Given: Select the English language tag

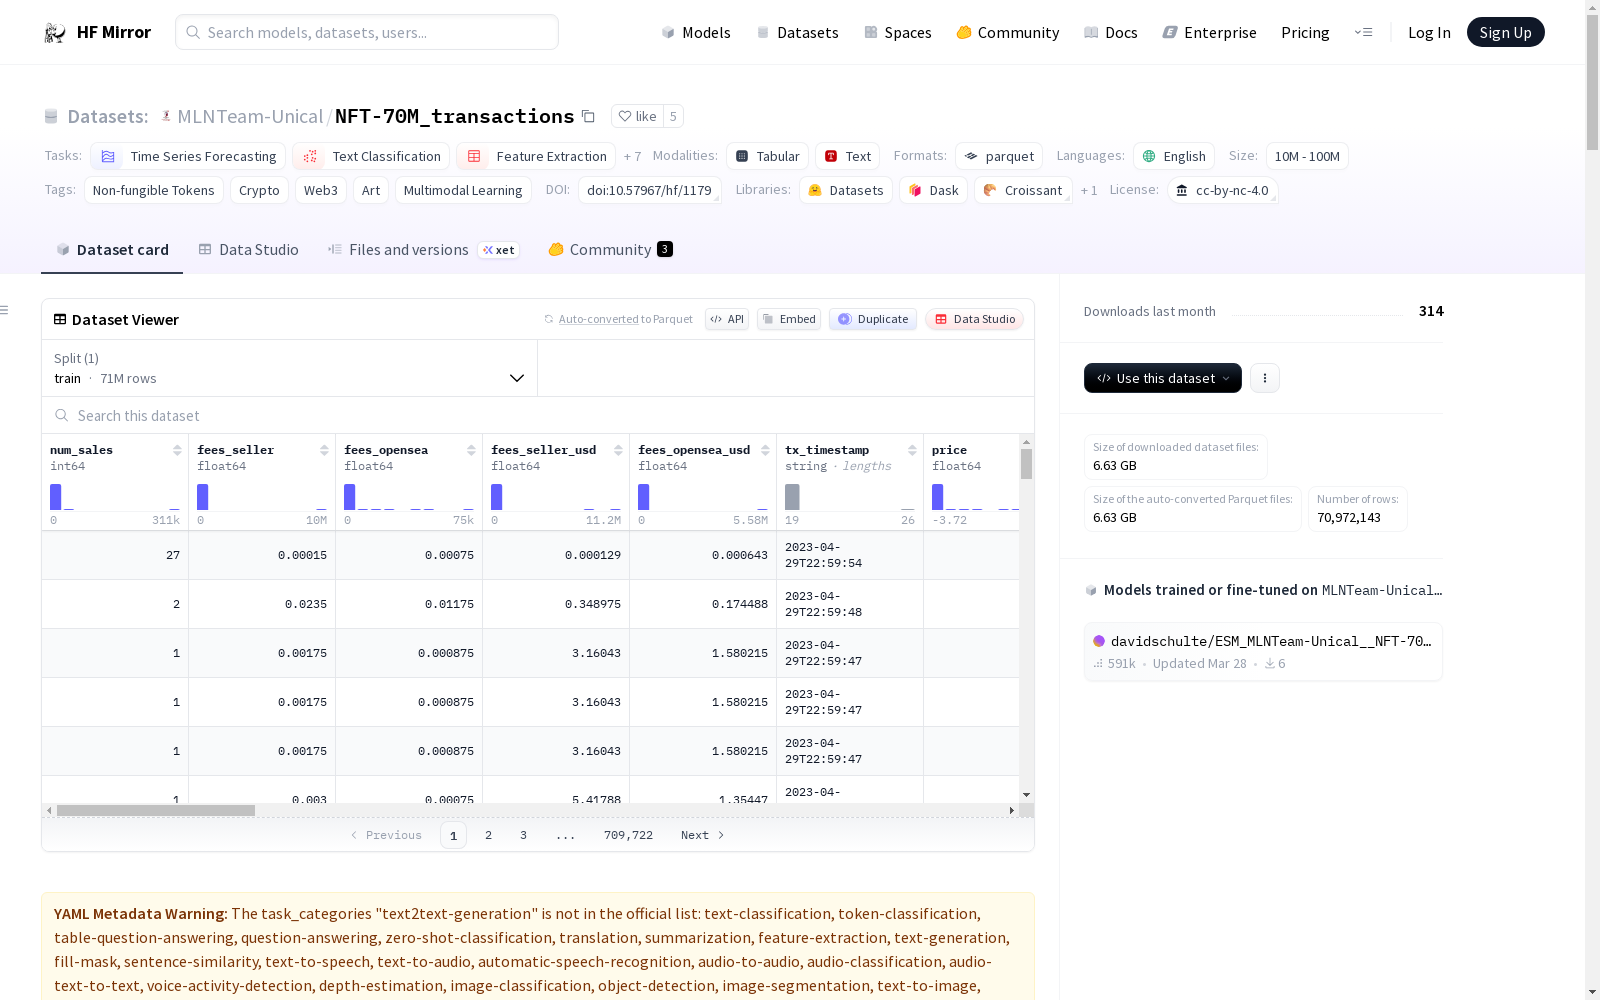Looking at the screenshot, I should (1174, 156).
